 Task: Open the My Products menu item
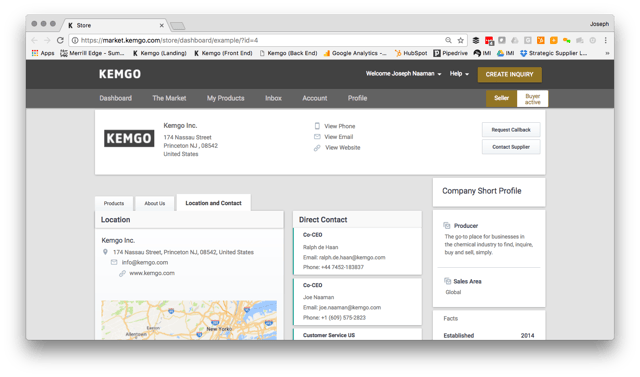pyautogui.click(x=225, y=98)
